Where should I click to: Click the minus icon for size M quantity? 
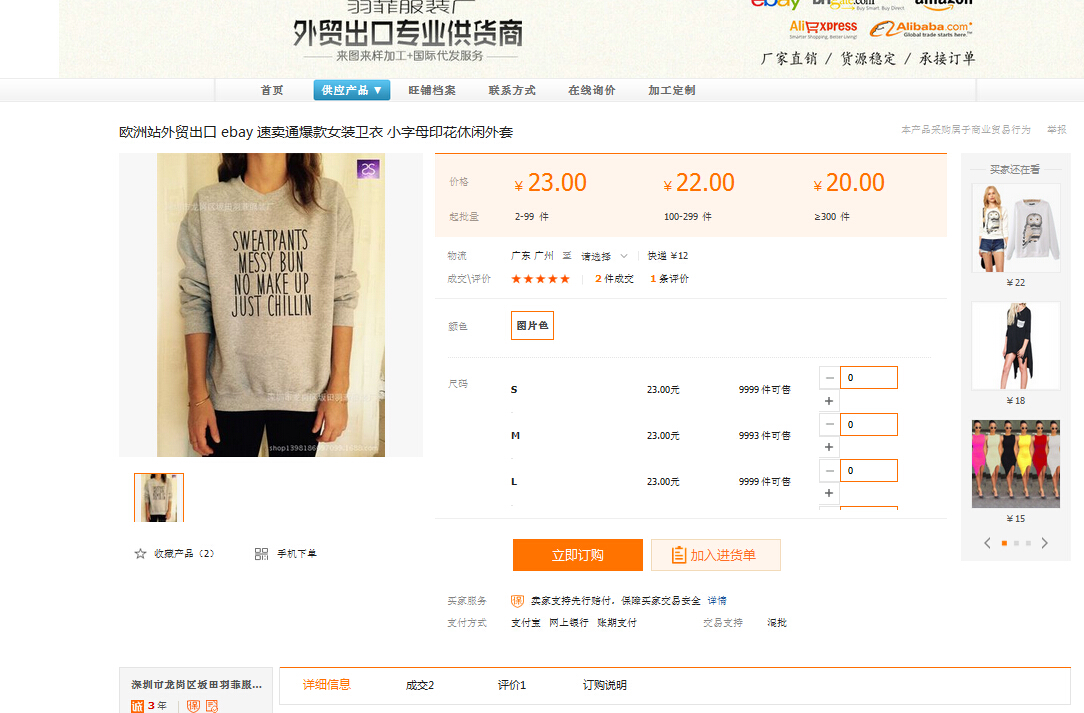(x=829, y=424)
